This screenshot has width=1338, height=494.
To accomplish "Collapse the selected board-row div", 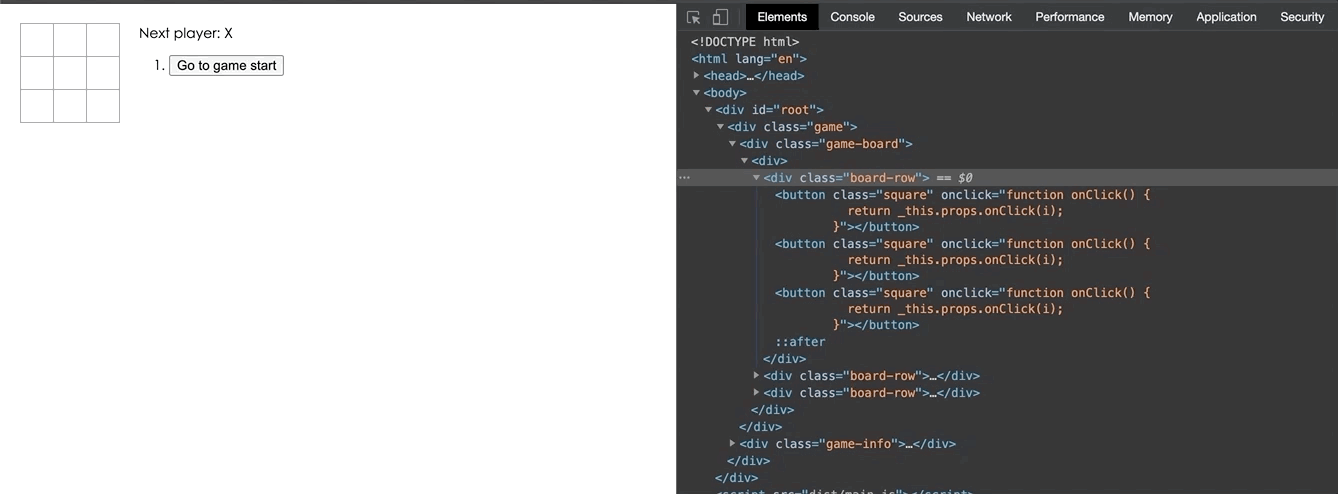I will [757, 177].
